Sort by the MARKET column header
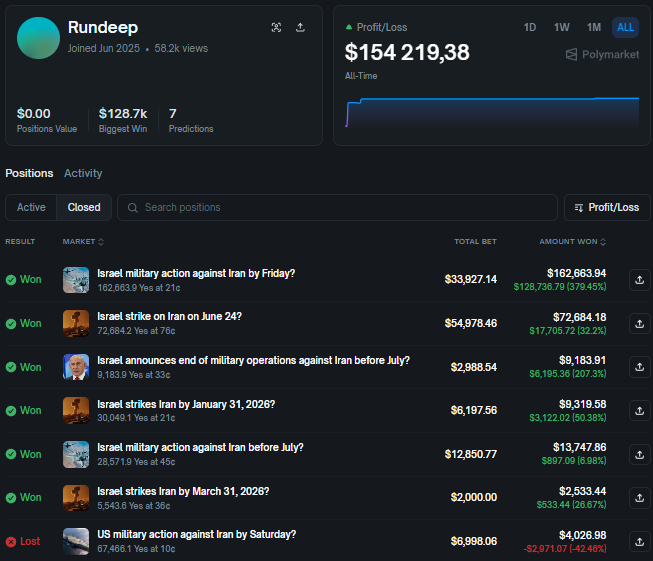653x561 pixels. tap(83, 242)
